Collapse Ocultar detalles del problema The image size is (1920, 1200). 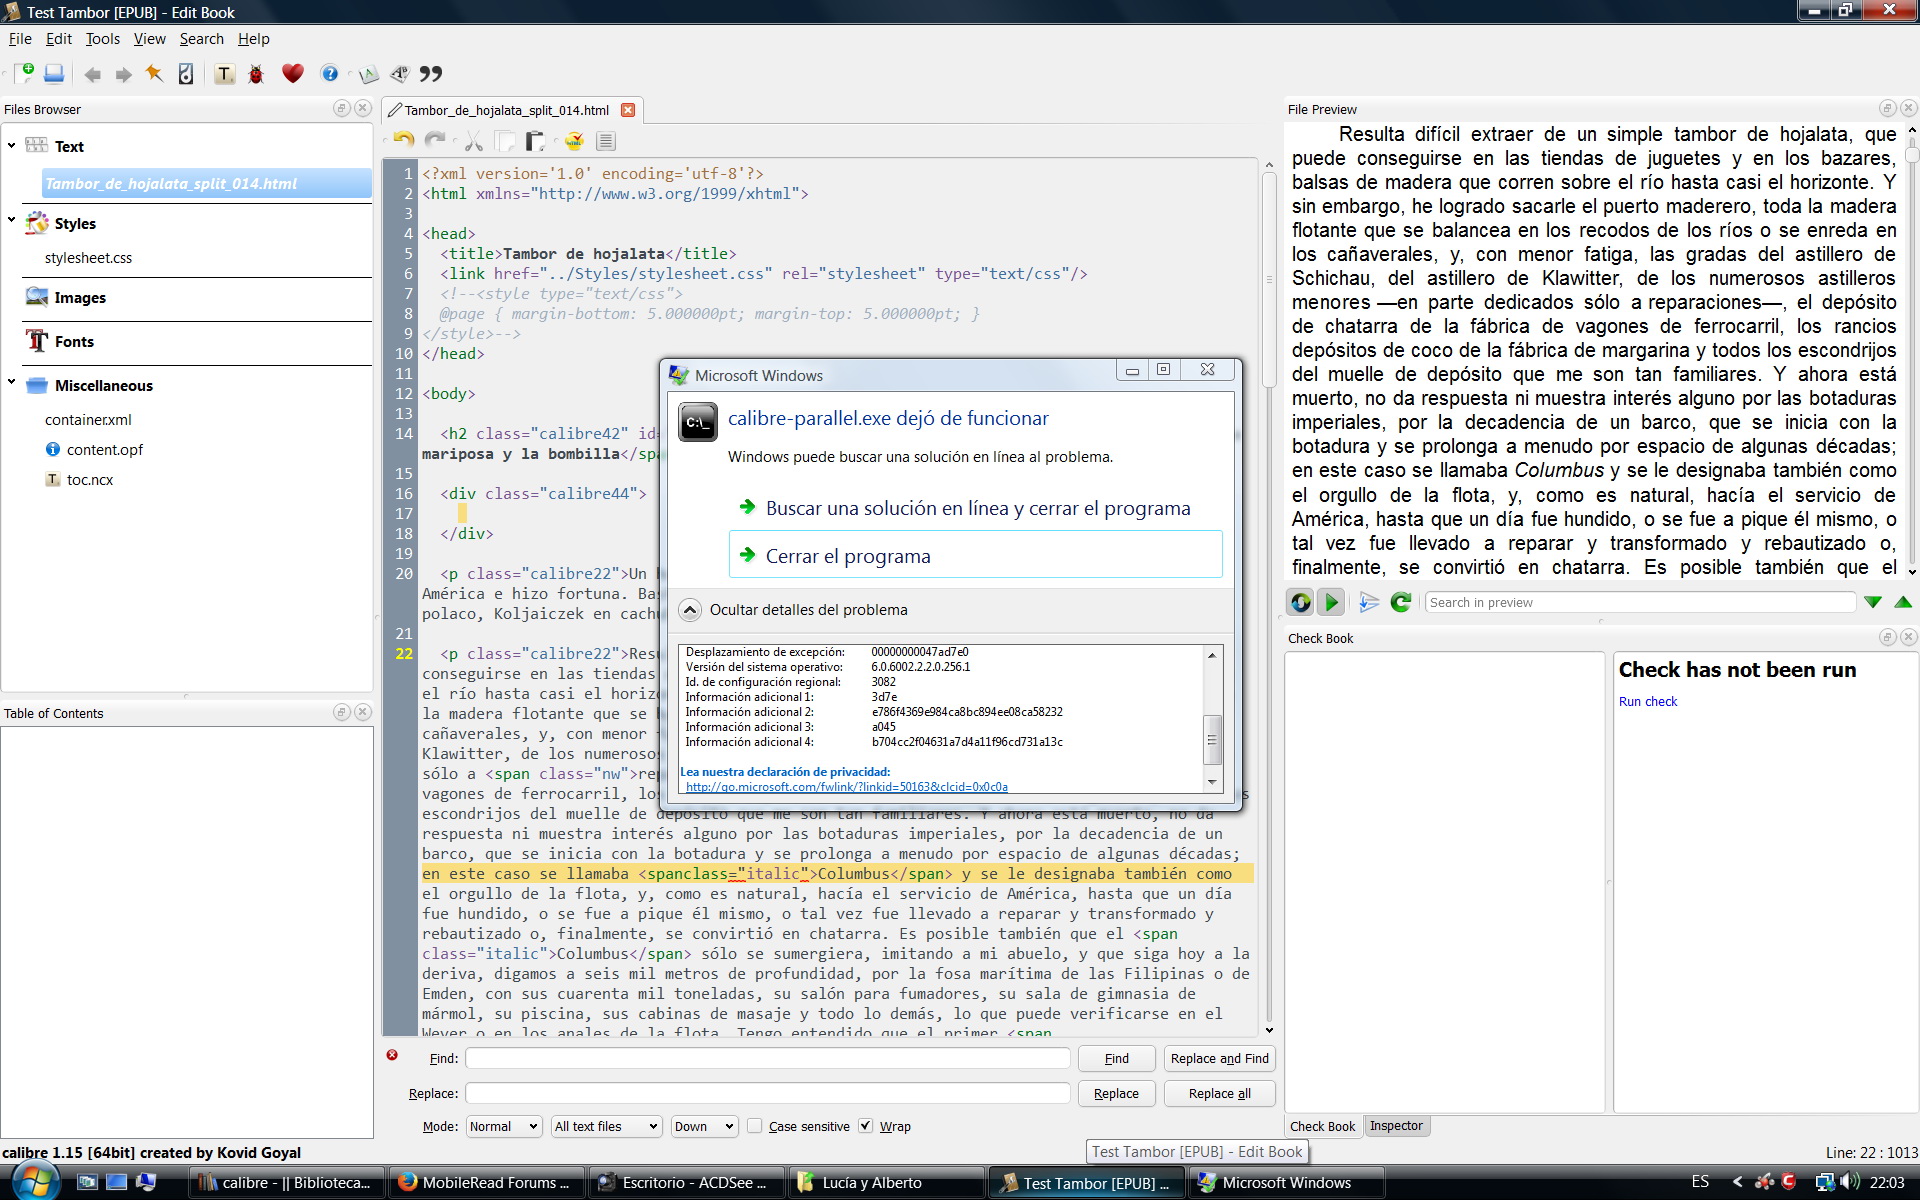pyautogui.click(x=690, y=610)
